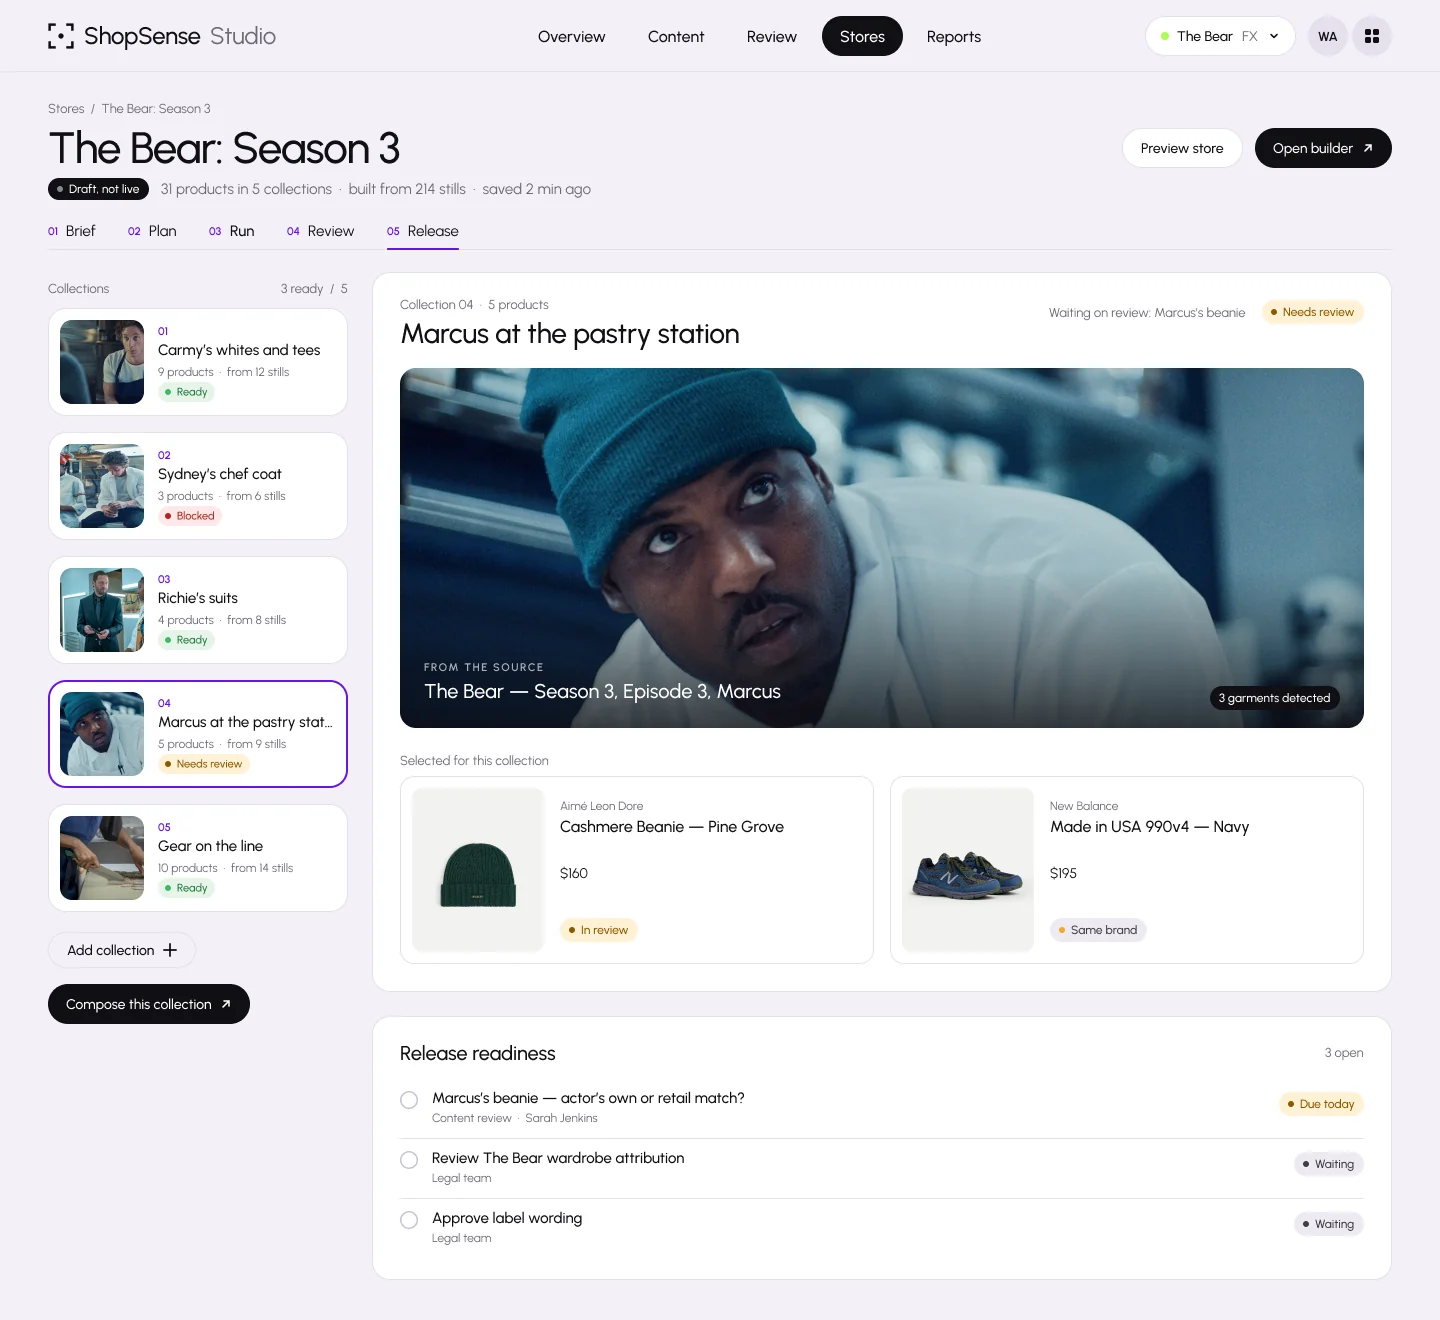Switch to the 02 Plan tab

pos(152,231)
